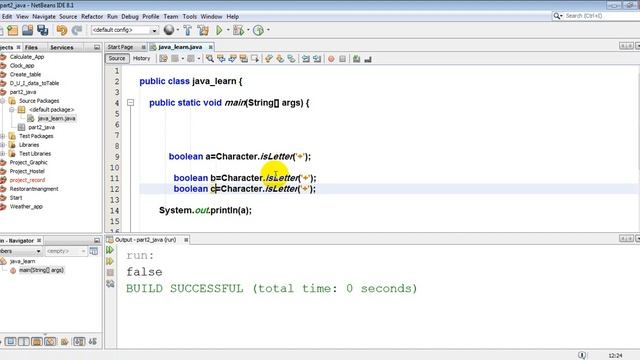This screenshot has width=640, height=360.
Task: Click the Redo arrow icon
Action: pyautogui.click(x=76, y=30)
